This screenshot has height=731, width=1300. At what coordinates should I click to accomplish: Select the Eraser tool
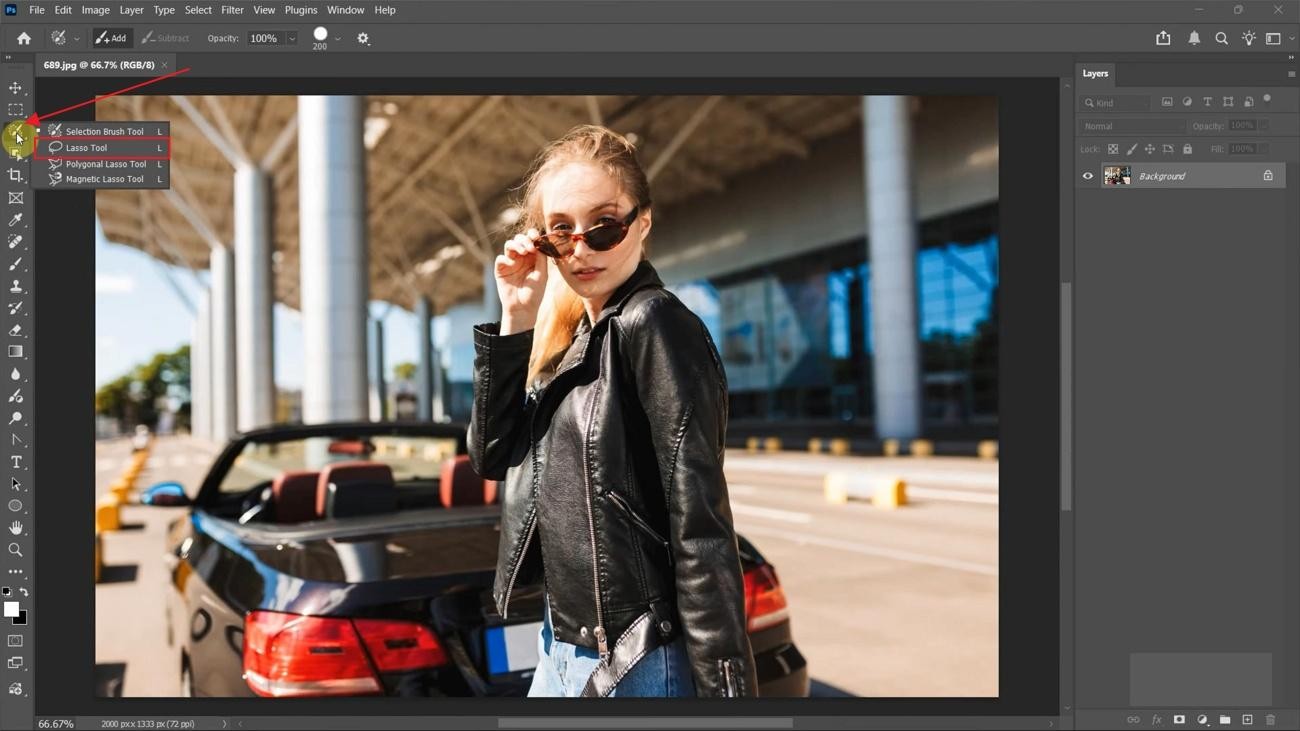[15, 330]
